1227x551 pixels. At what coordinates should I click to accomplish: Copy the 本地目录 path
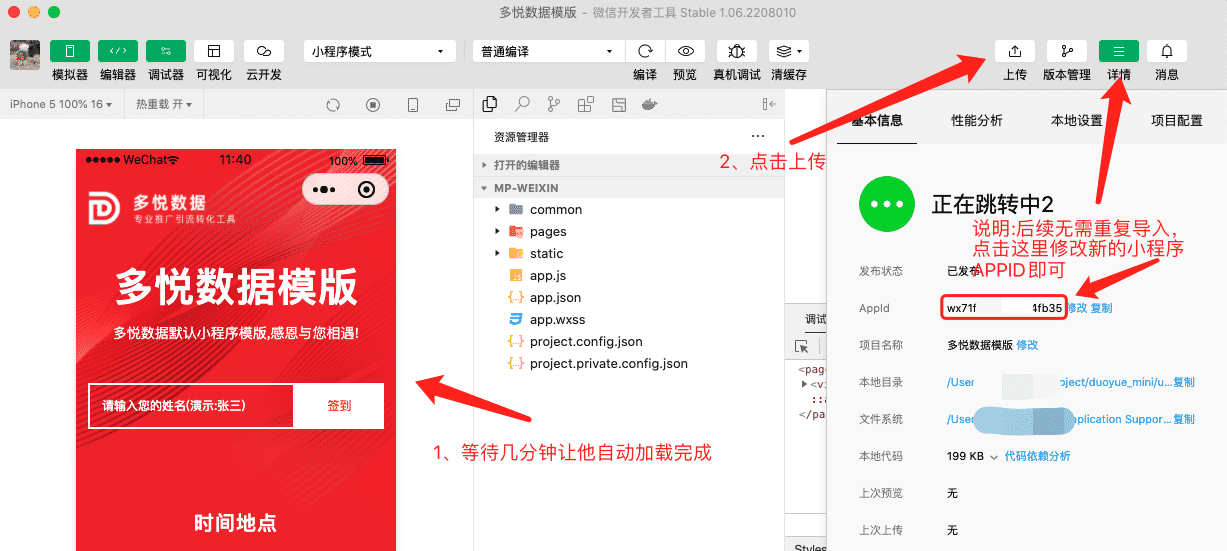(1184, 382)
